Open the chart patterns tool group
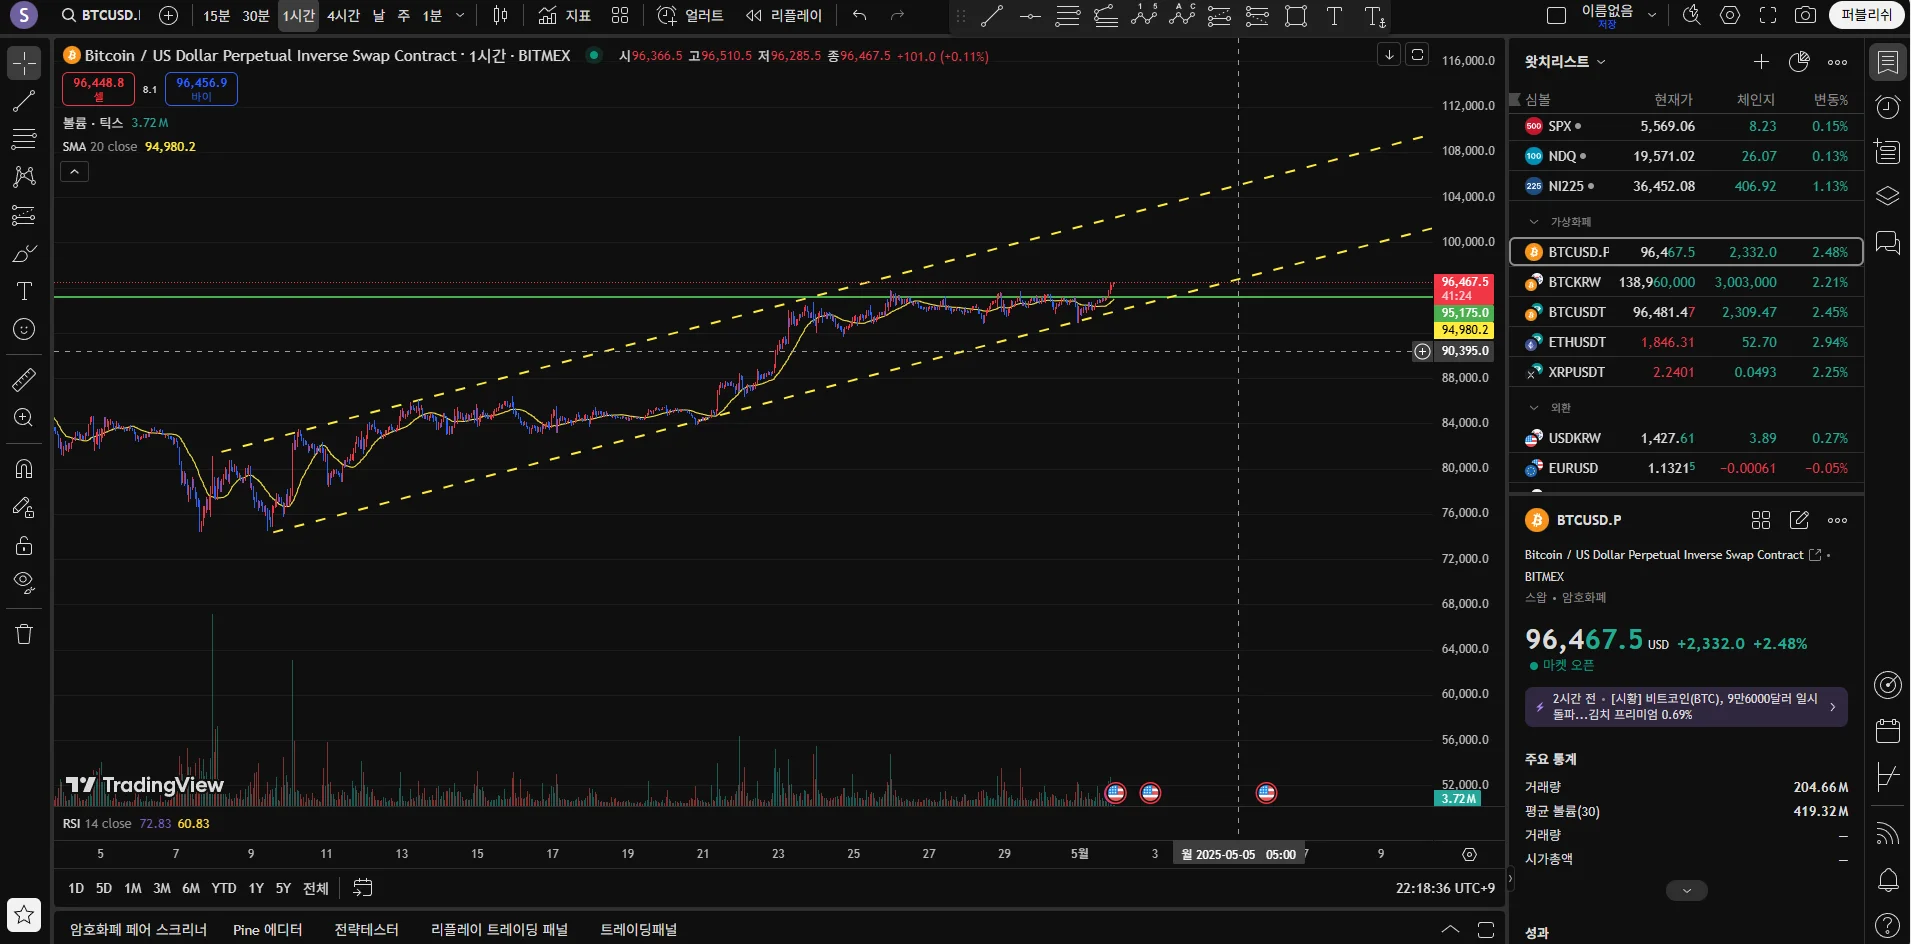Screen dimensions: 1911x944 (24, 177)
